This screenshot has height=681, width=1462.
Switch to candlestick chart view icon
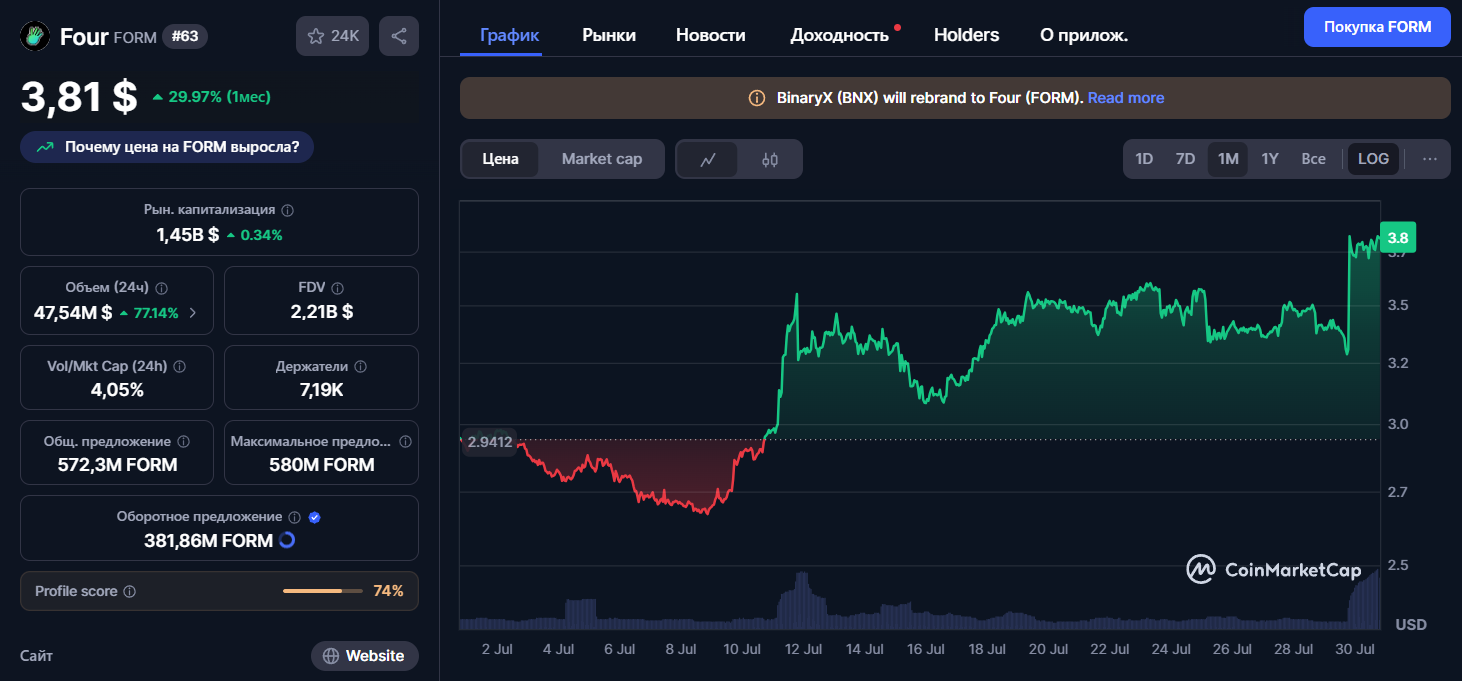point(770,159)
